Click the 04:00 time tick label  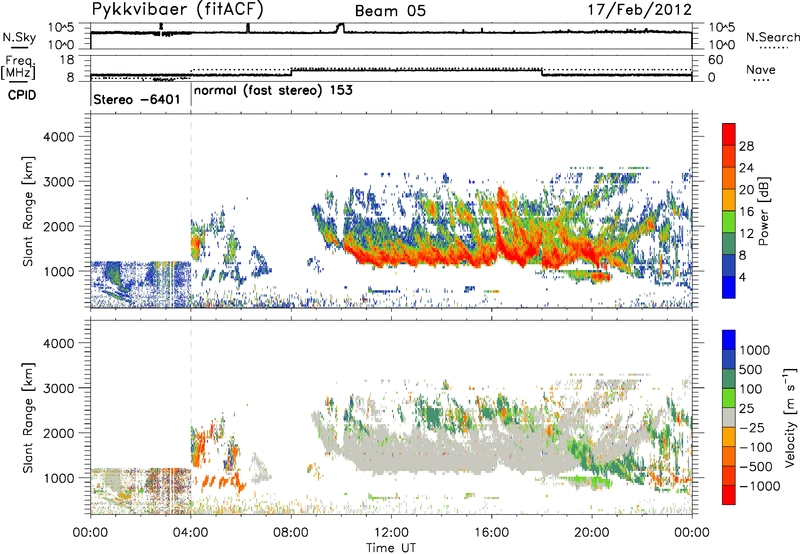click(x=190, y=533)
